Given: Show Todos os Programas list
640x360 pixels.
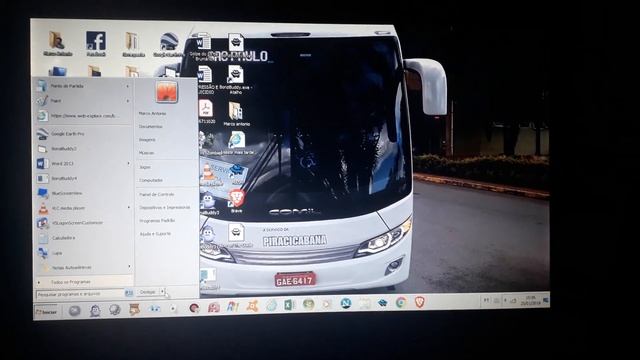Looking at the screenshot, I should pyautogui.click(x=84, y=282).
